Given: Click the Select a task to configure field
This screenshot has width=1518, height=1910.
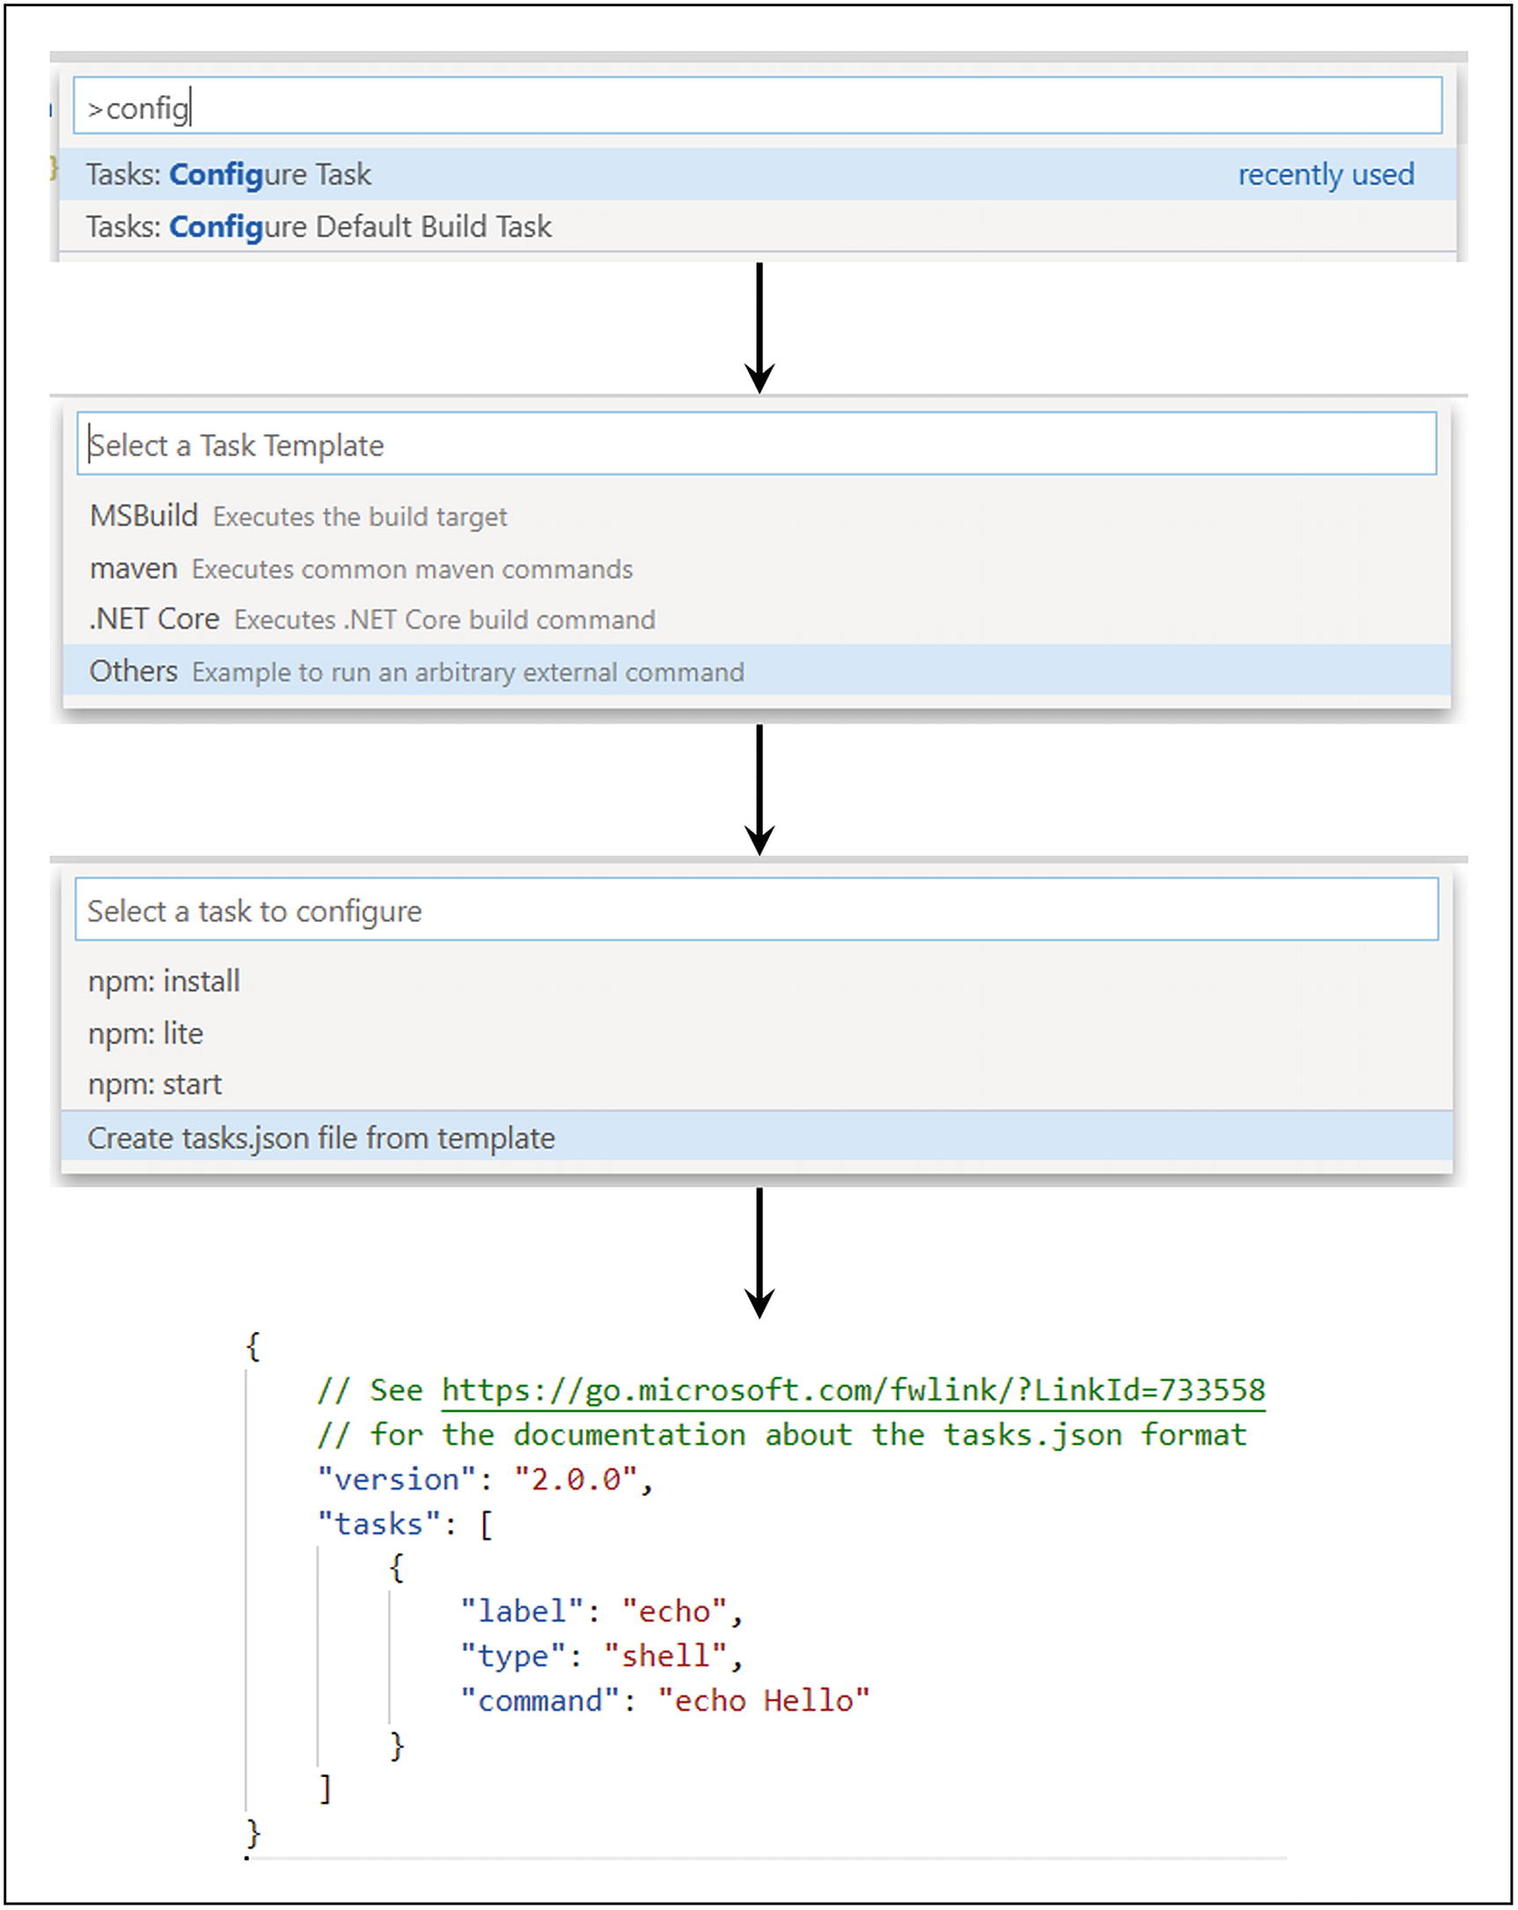Looking at the screenshot, I should [x=756, y=911].
